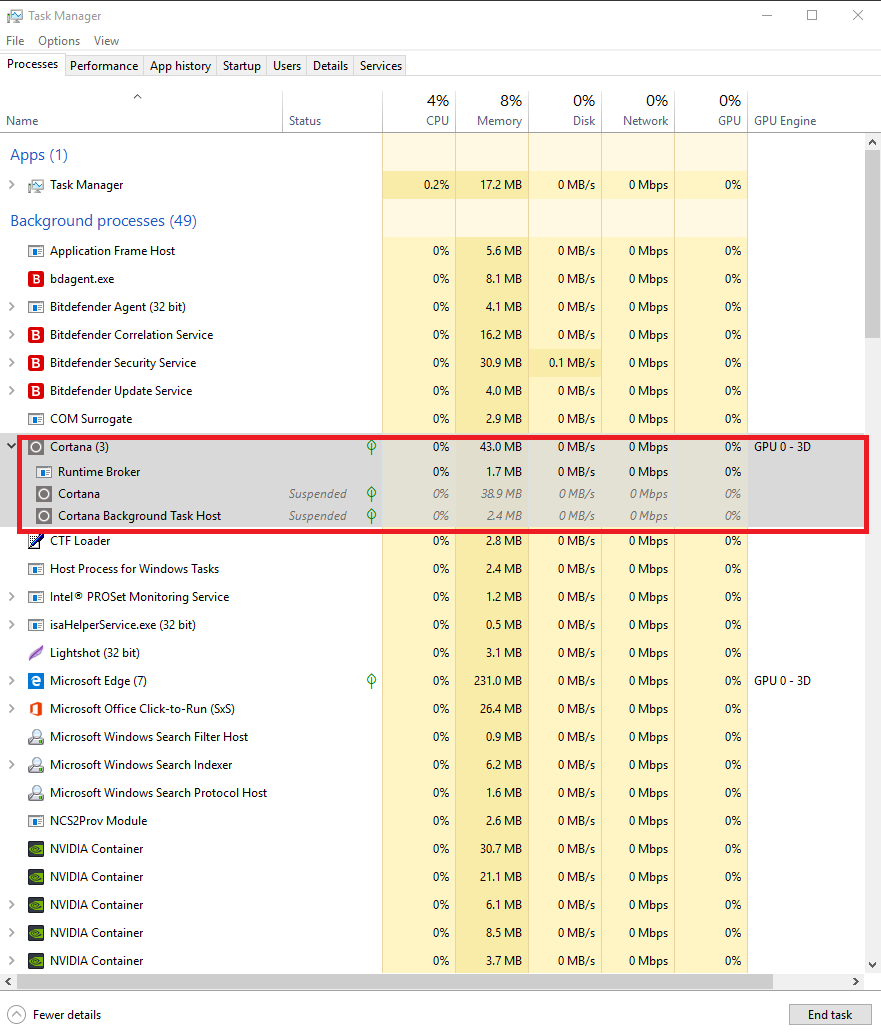Viewport: 881px width, 1033px height.
Task: Open the Users tab
Action: click(x=287, y=66)
